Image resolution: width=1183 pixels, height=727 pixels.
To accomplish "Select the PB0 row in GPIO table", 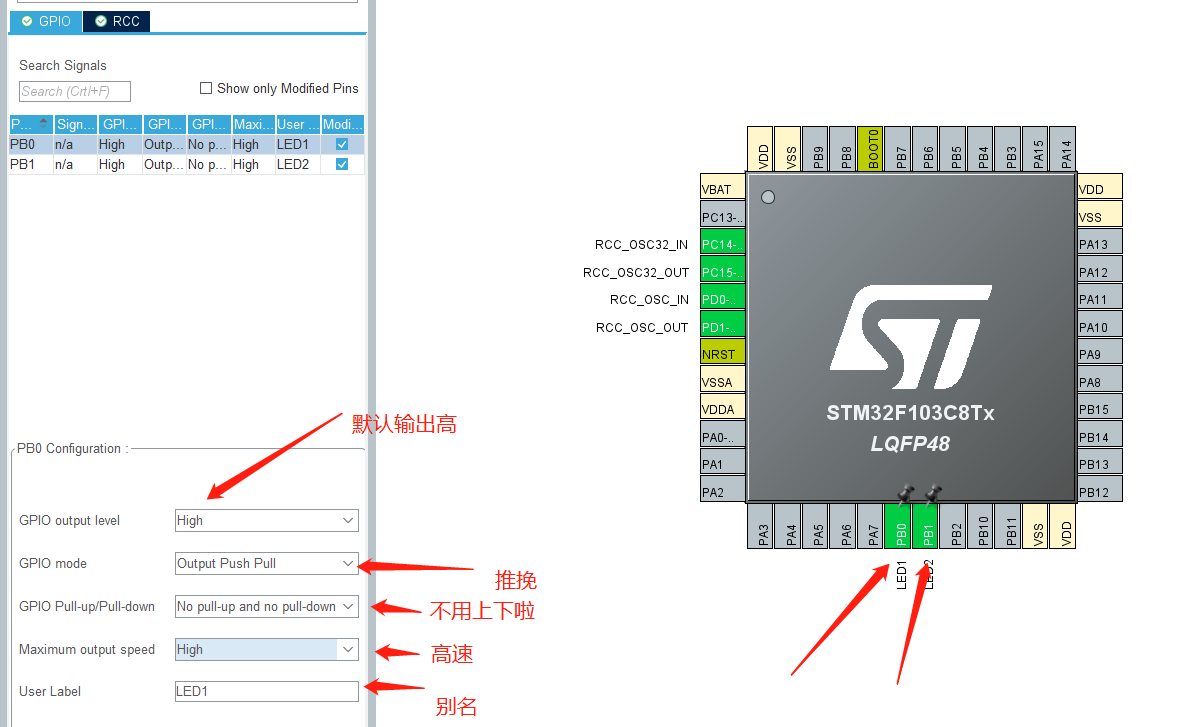I will pos(186,144).
